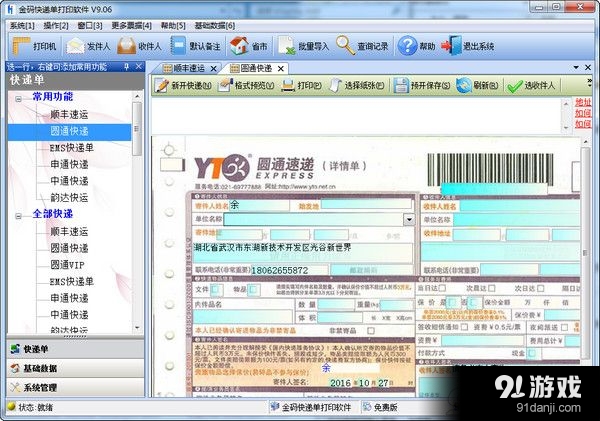Click the 刷新 refresh button
Viewport: 600px width, 421px height.
coord(477,85)
